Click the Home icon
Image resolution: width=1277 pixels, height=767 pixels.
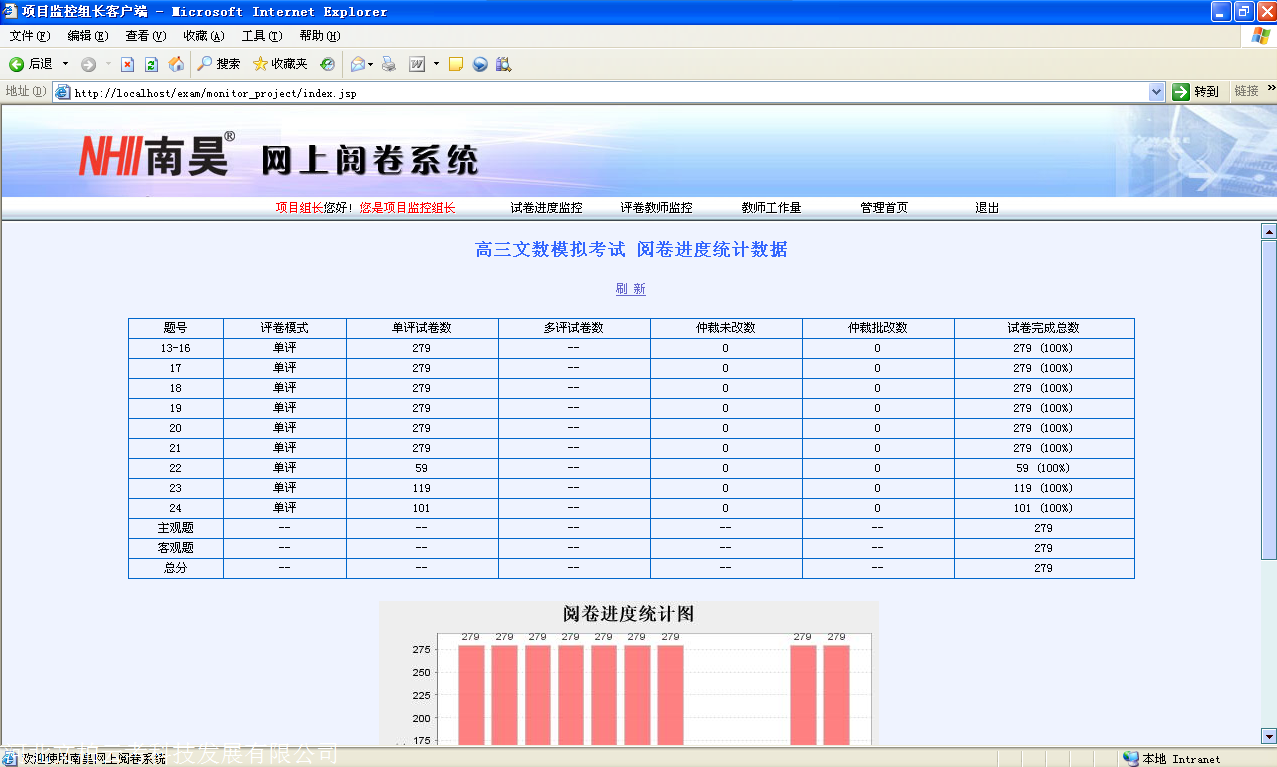coord(176,63)
